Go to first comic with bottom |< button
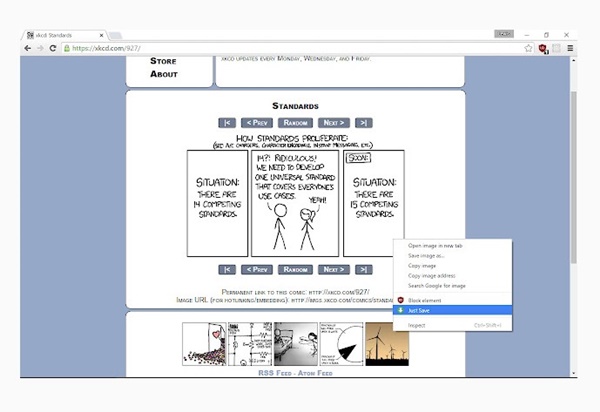This screenshot has height=412, width=600. coord(227,270)
